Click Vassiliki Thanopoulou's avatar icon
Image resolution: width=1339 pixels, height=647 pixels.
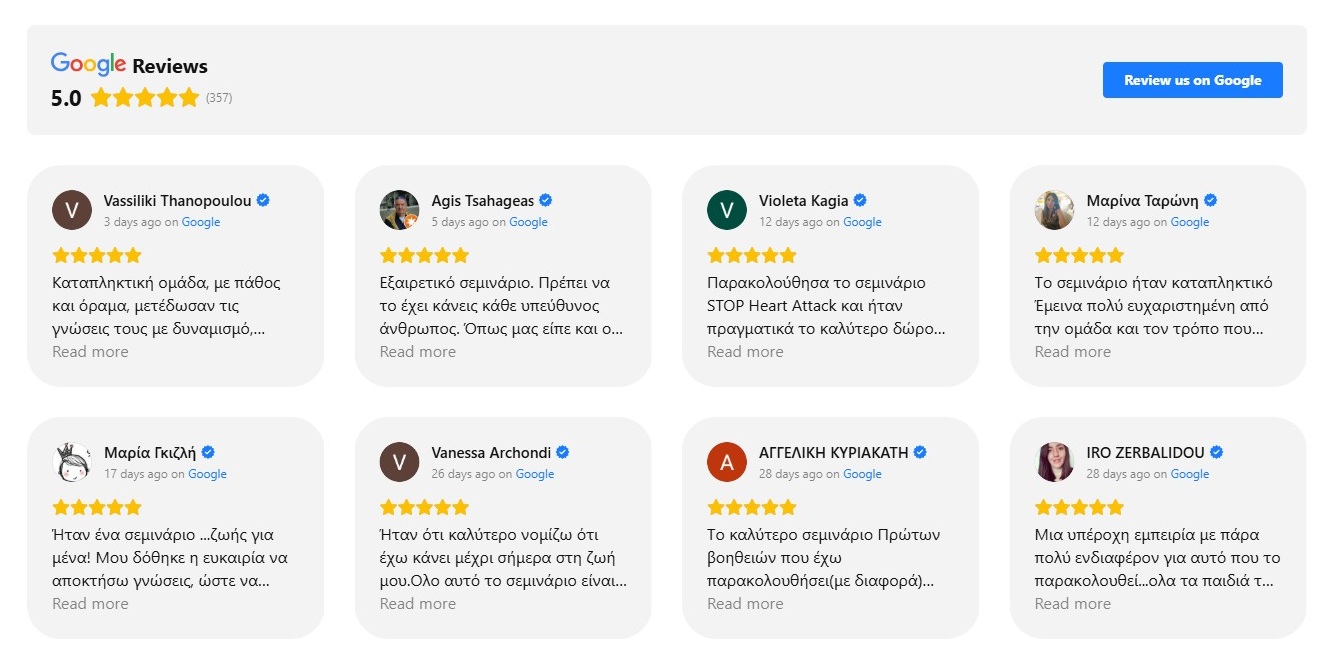(71, 210)
